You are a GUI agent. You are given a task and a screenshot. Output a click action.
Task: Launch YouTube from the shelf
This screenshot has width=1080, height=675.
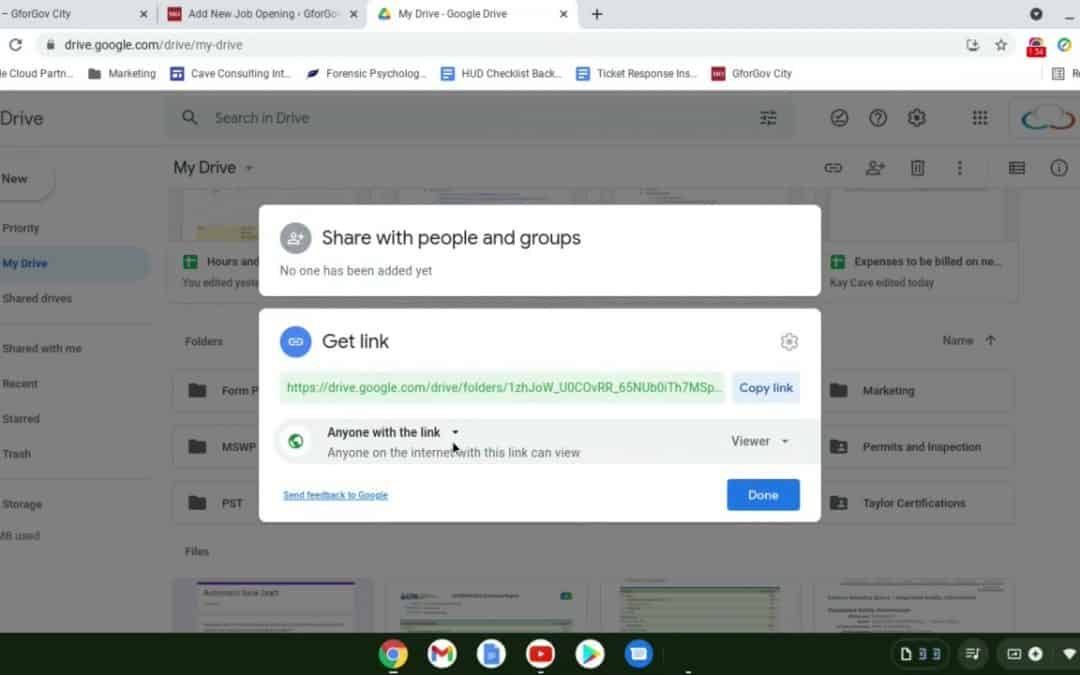tap(541, 654)
